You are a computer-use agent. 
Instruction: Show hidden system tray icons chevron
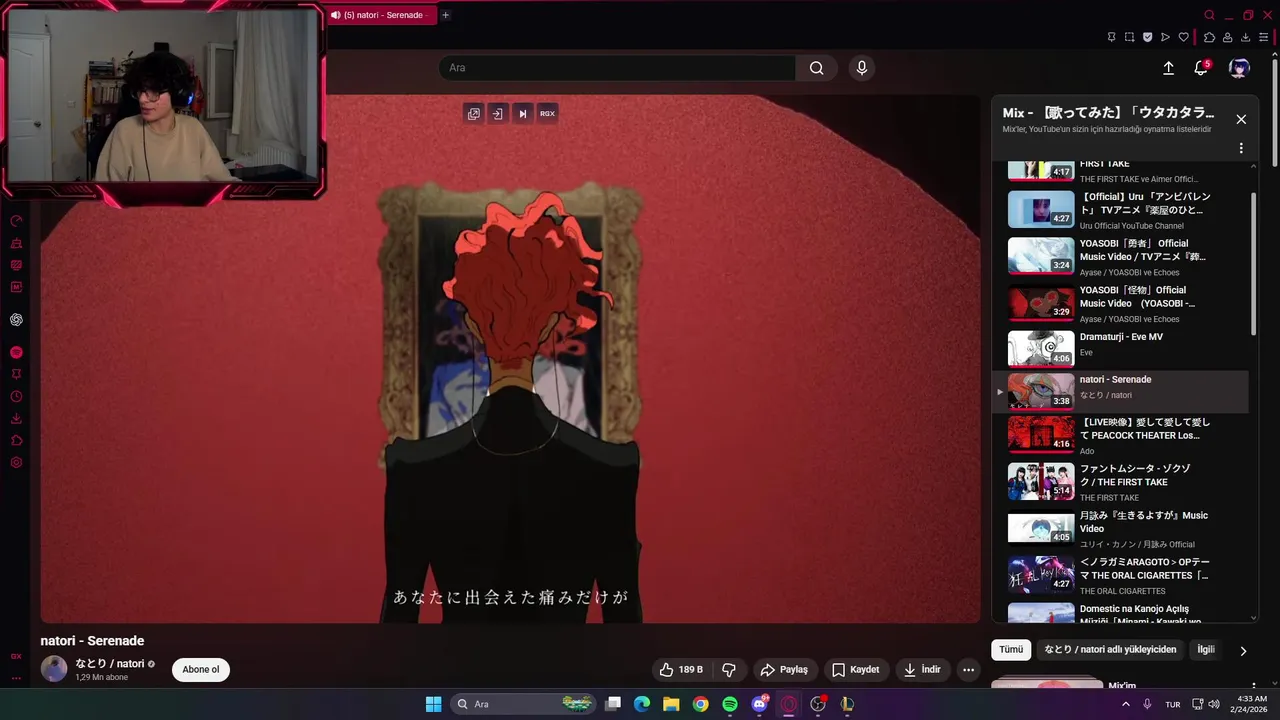(x=1126, y=704)
